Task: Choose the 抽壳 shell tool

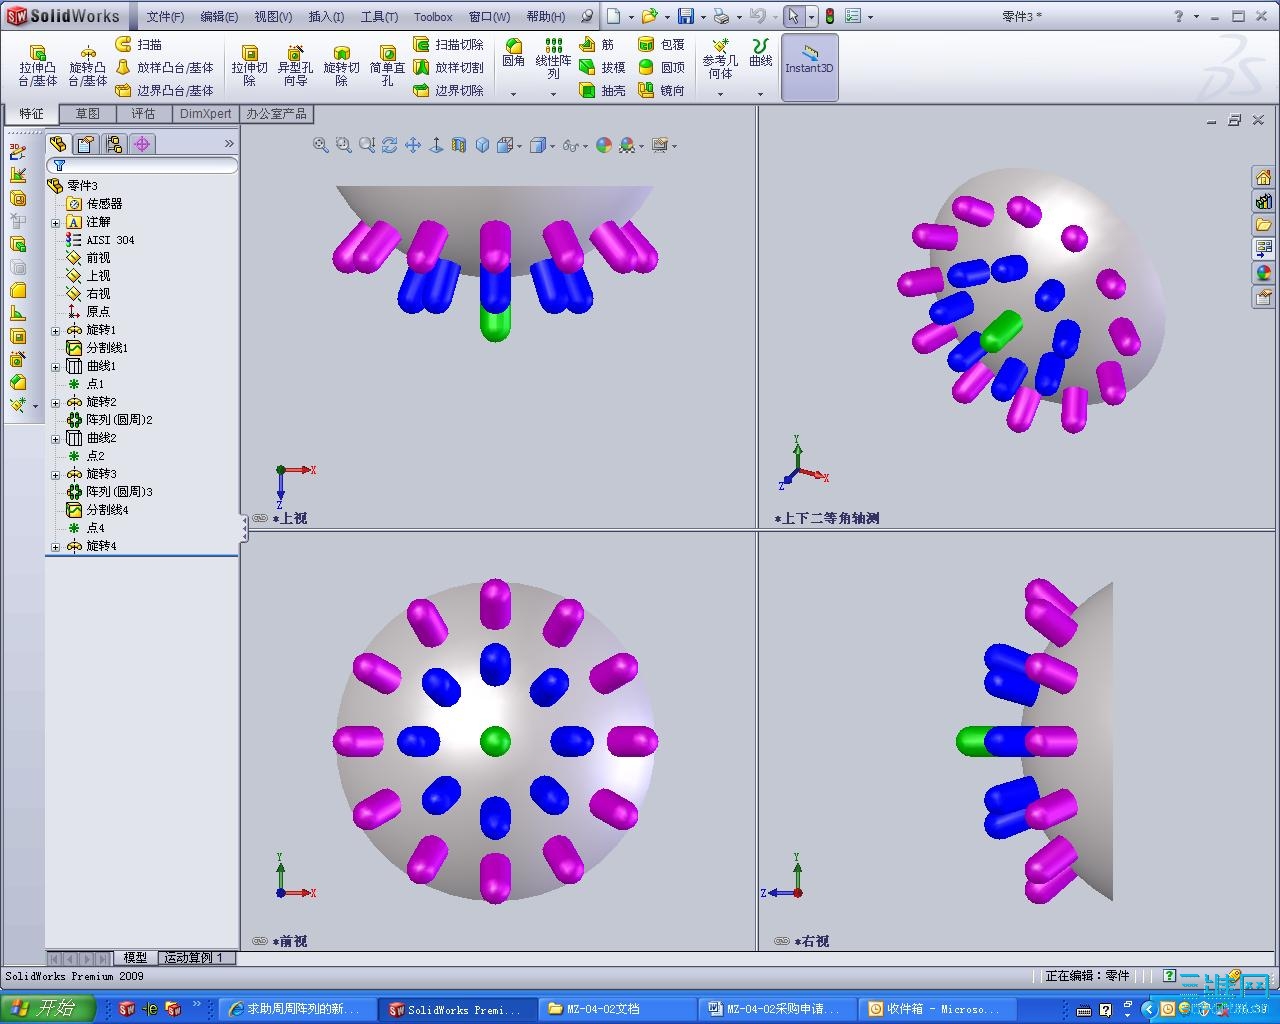Action: [602, 90]
